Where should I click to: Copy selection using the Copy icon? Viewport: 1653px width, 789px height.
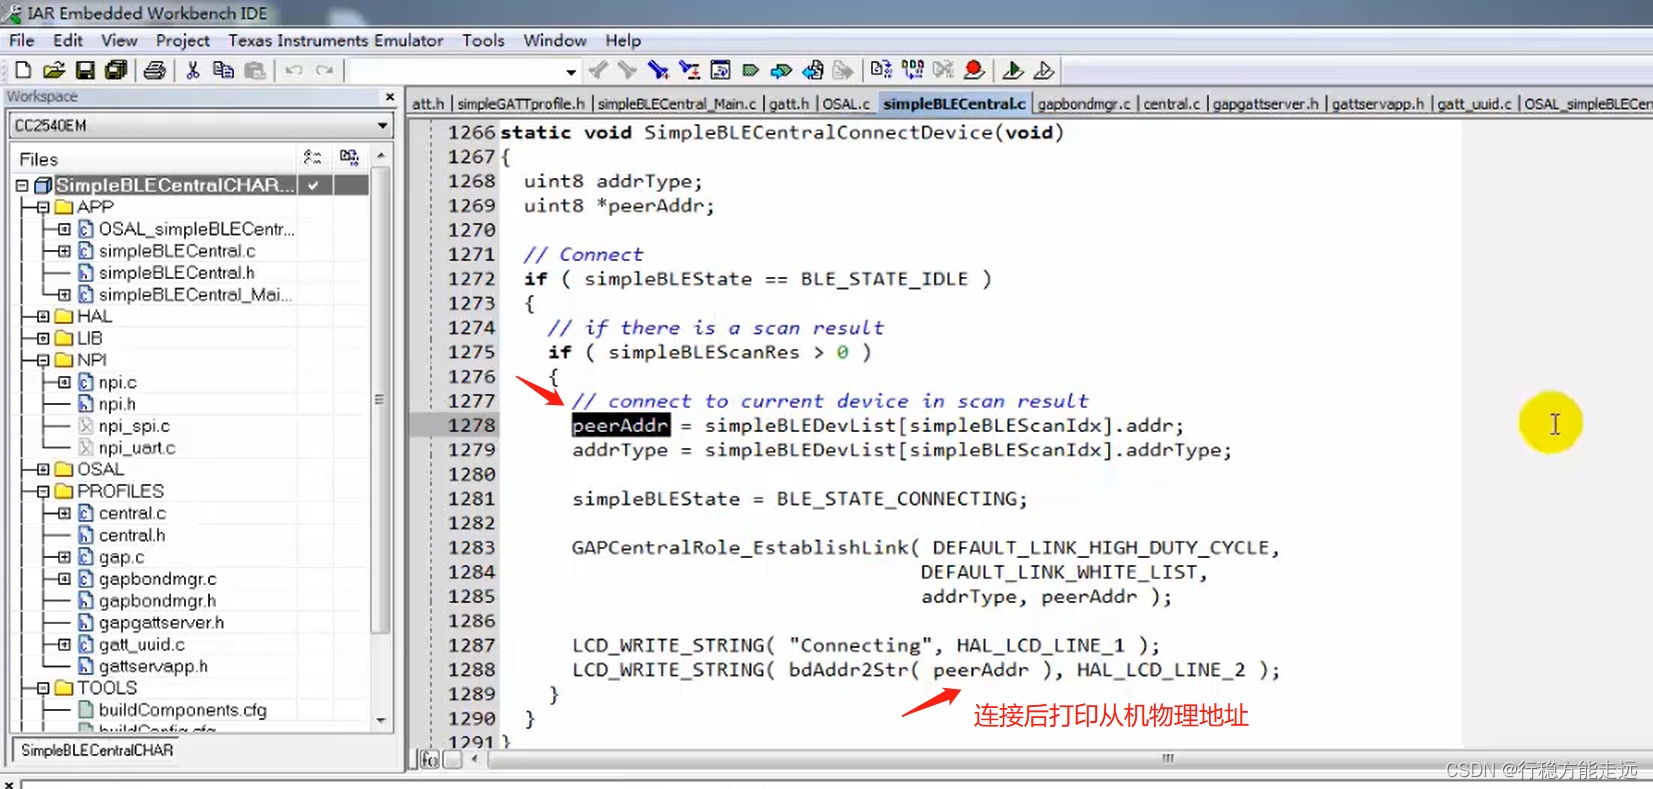(x=224, y=70)
